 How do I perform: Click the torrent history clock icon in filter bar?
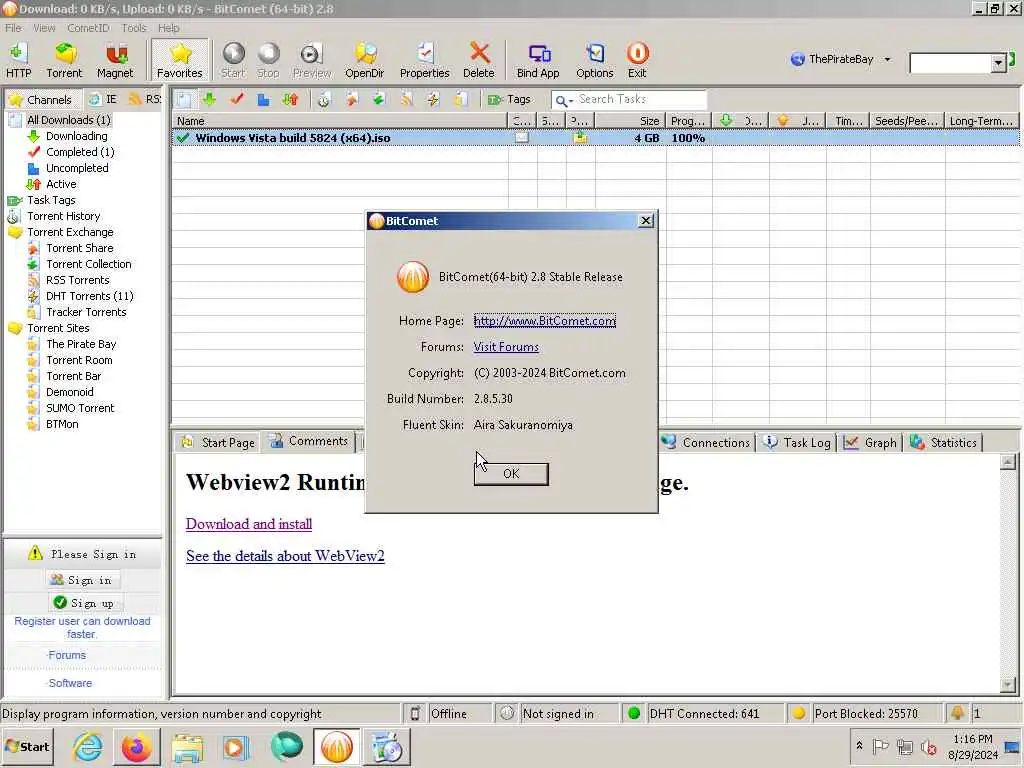coord(324,99)
